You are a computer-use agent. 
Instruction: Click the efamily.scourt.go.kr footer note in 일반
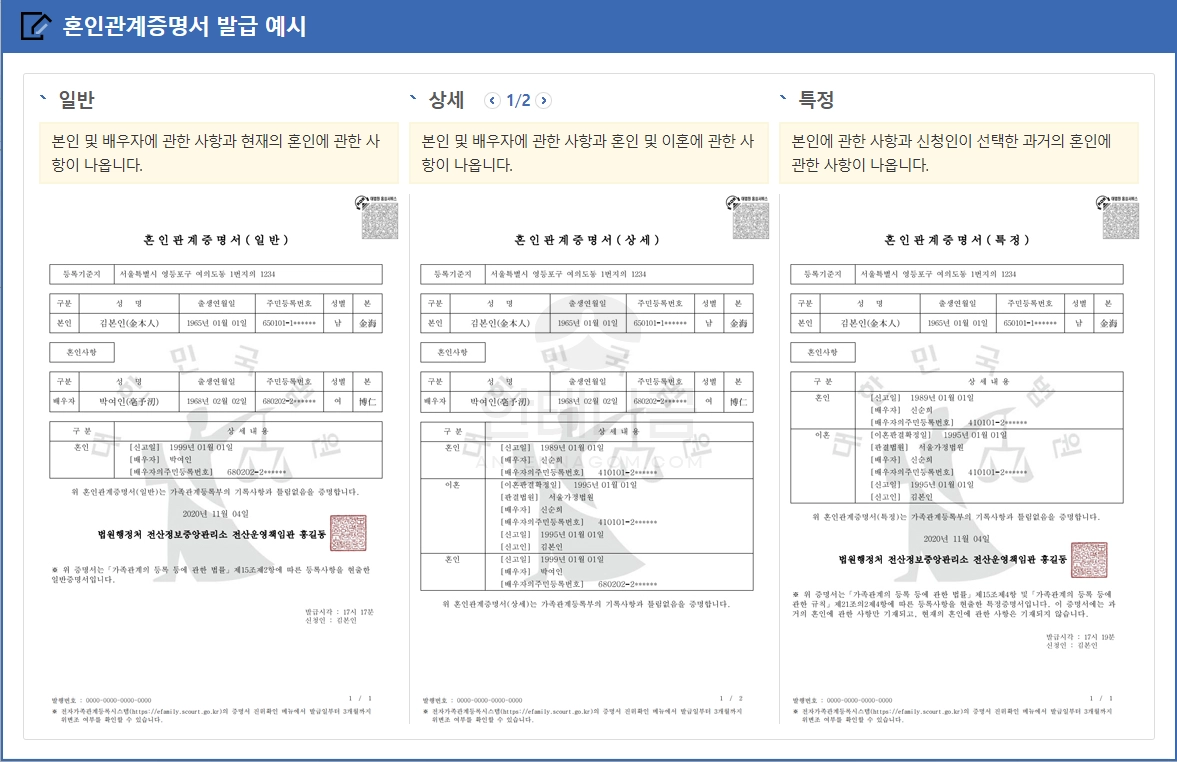tap(212, 715)
